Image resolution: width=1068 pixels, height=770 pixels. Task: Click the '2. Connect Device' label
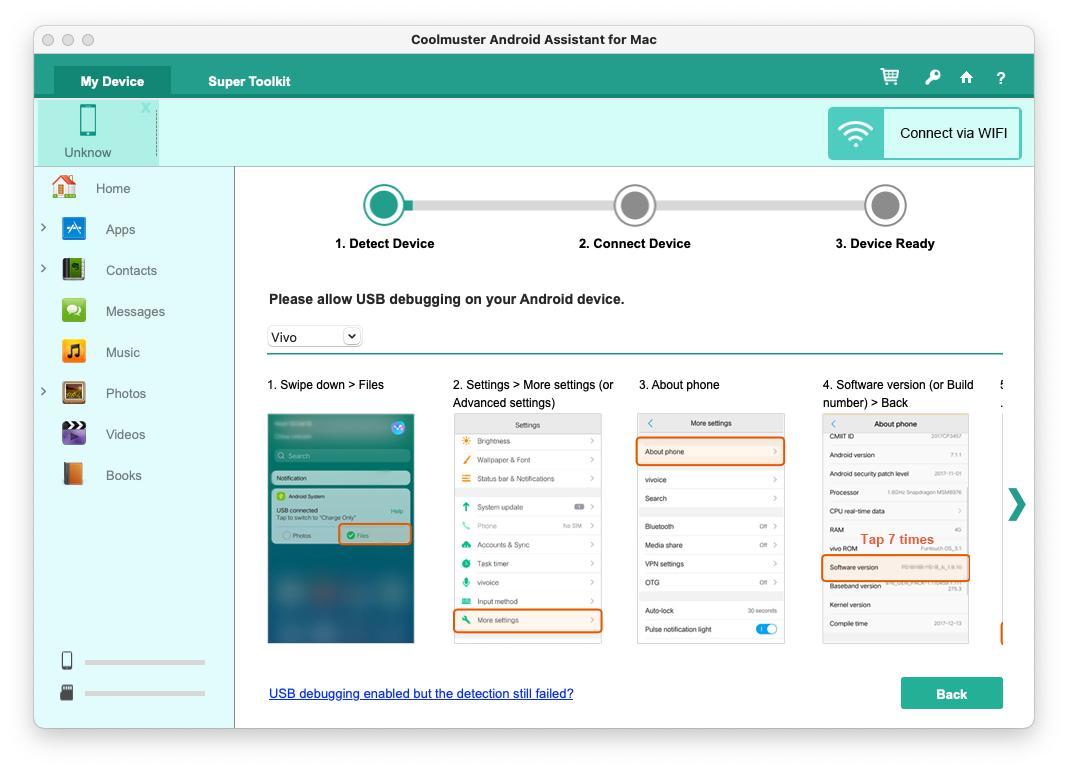(x=635, y=244)
